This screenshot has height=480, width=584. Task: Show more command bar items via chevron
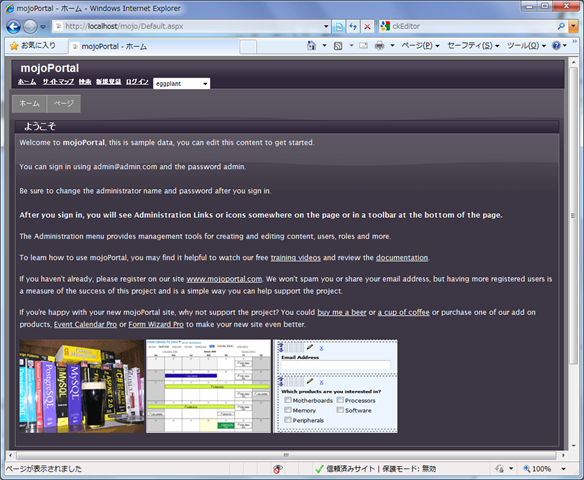(x=575, y=41)
